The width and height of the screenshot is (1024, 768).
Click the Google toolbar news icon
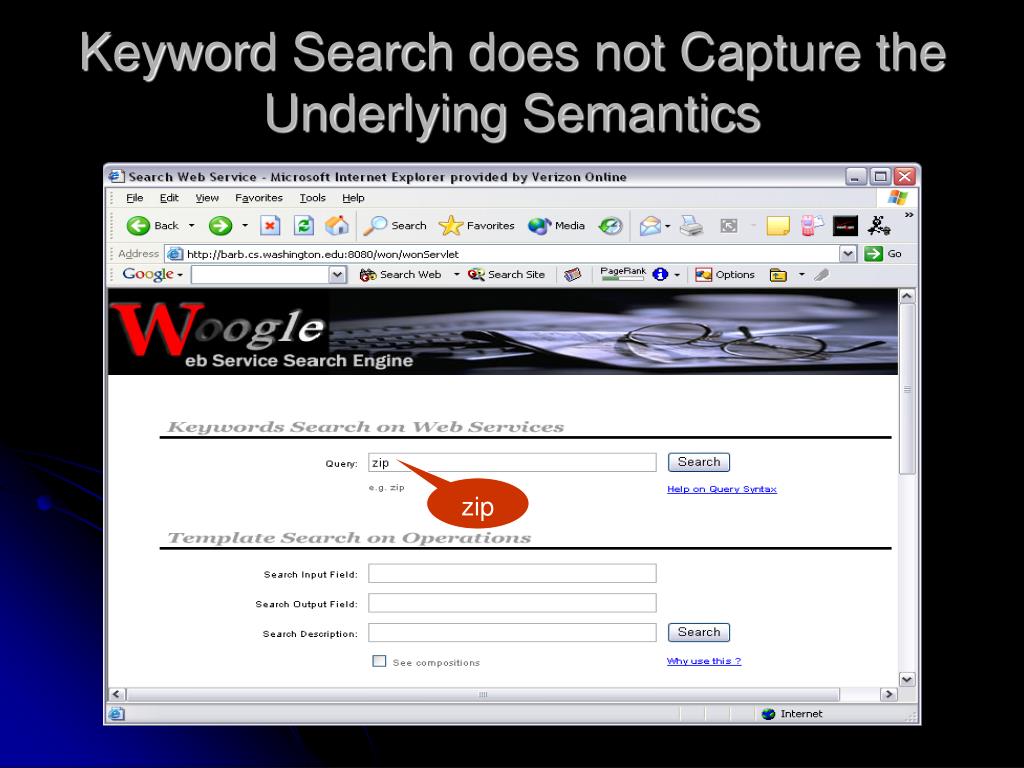pos(573,275)
